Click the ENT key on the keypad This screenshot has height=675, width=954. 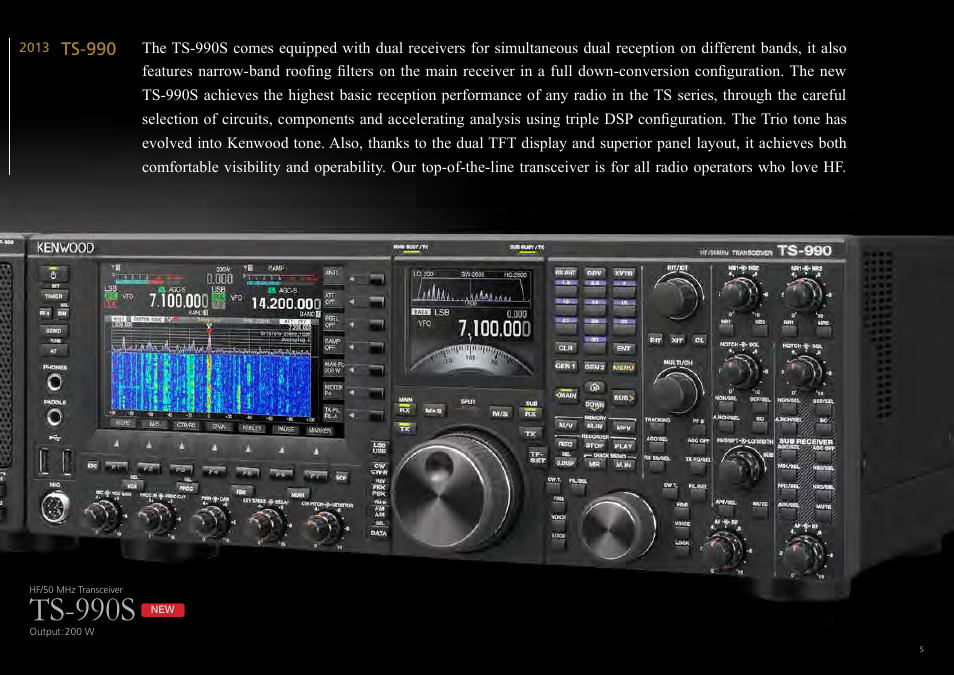(624, 349)
